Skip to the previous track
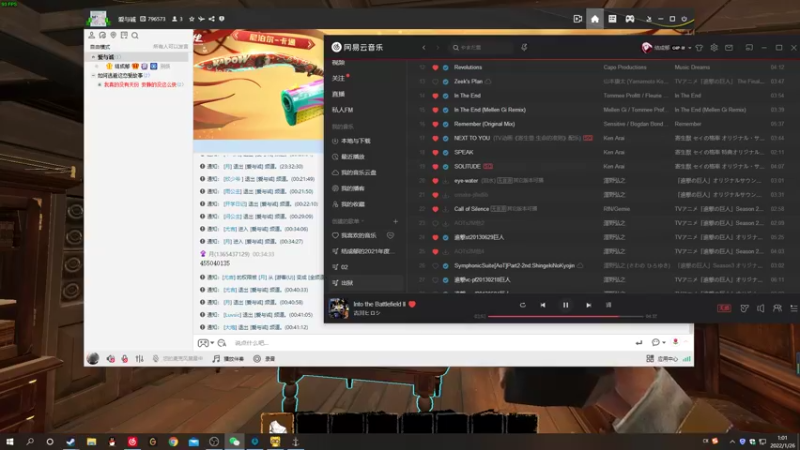 (x=543, y=305)
